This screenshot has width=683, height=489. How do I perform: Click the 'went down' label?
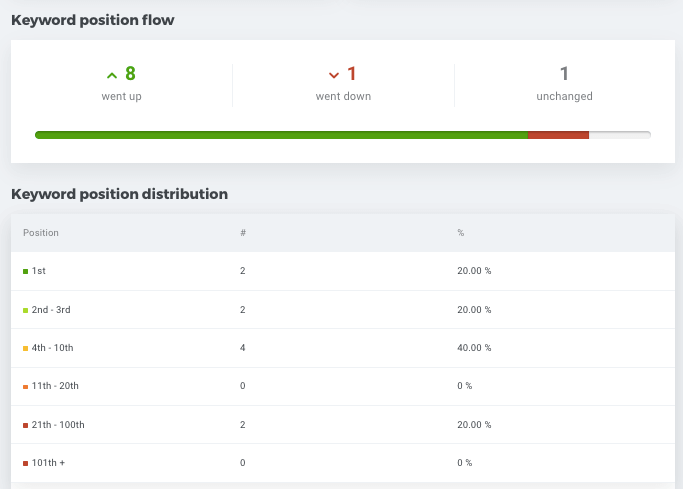[343, 96]
